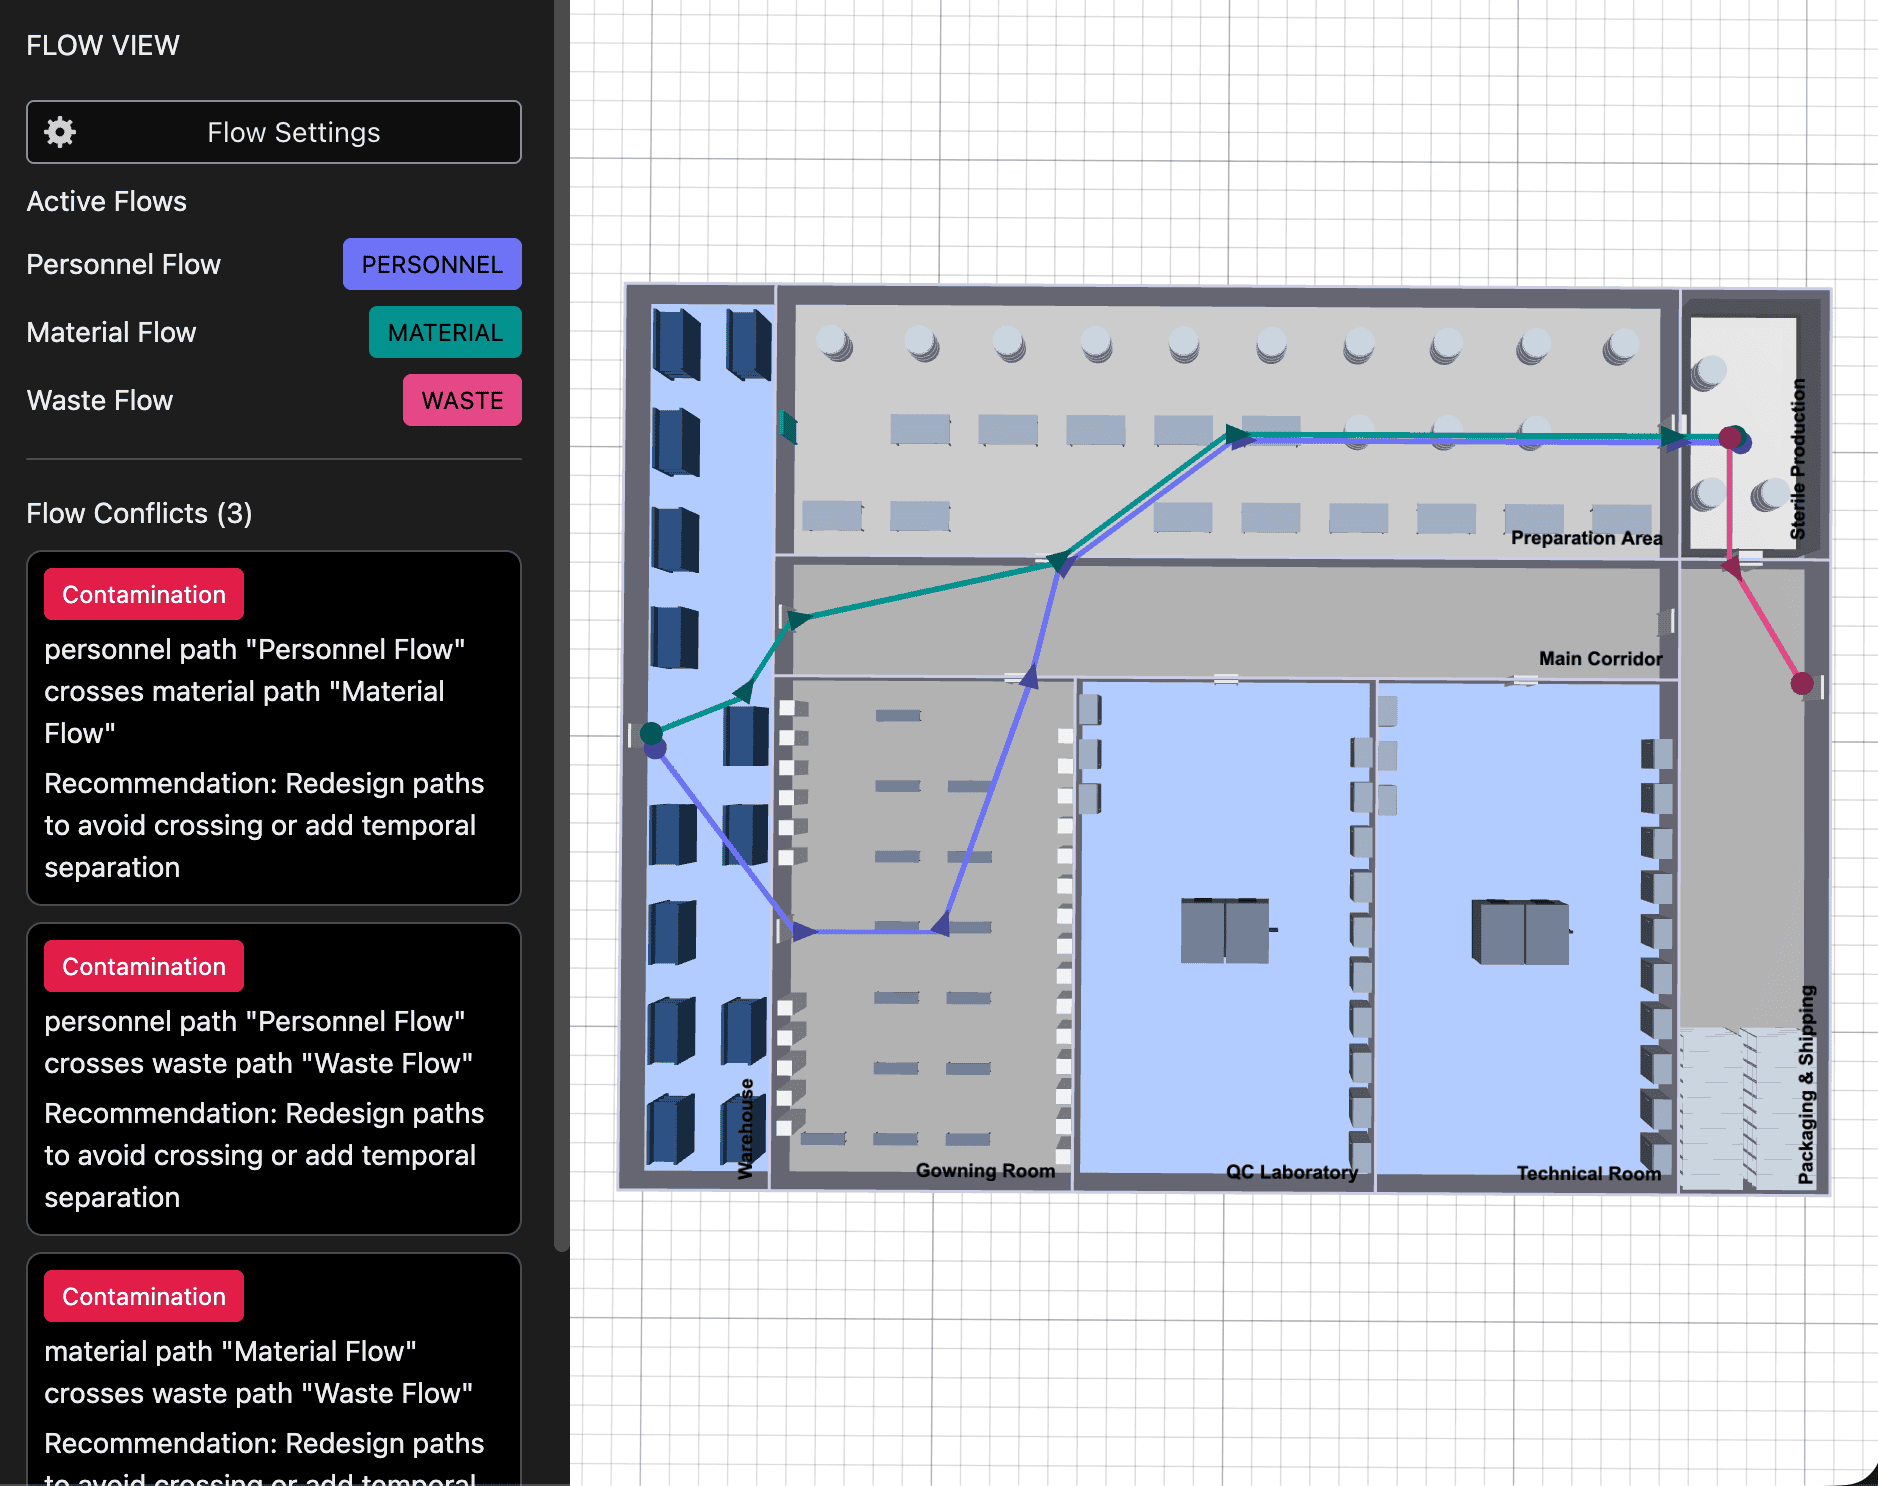The image size is (1878, 1486).
Task: Toggle the WASTE flow badge
Action: (462, 400)
